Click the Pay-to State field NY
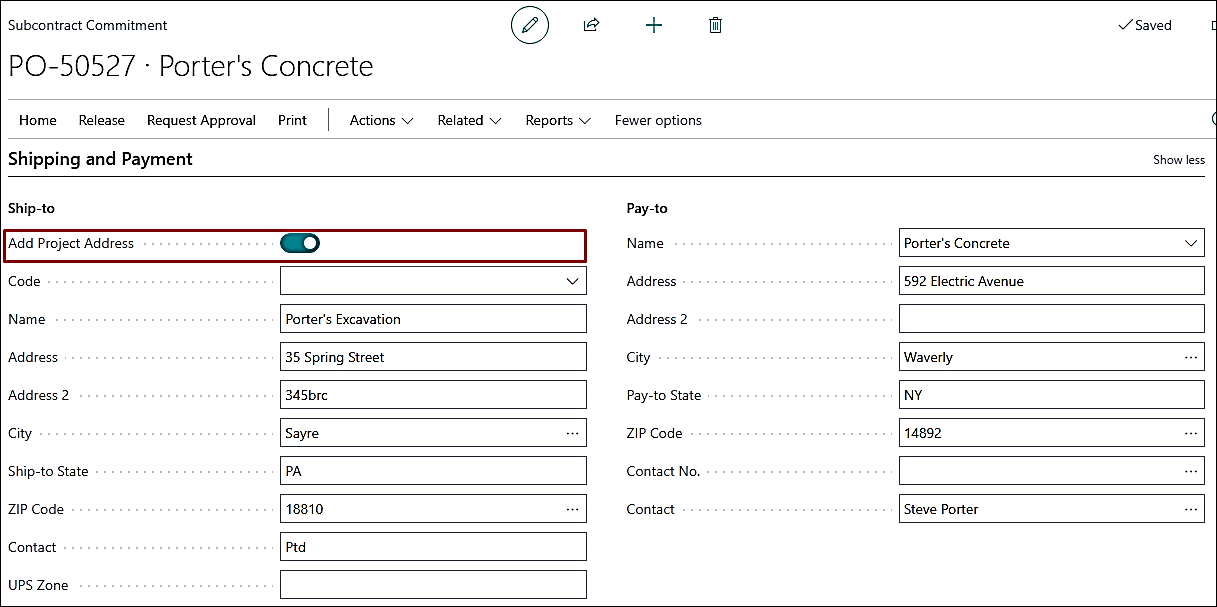 pos(1052,395)
